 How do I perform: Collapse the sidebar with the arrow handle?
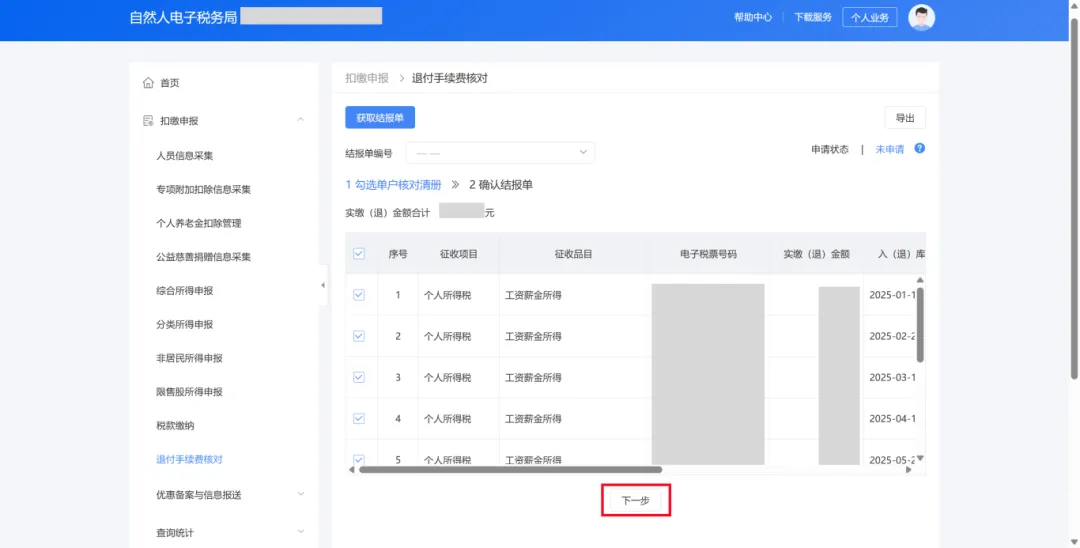[322, 285]
